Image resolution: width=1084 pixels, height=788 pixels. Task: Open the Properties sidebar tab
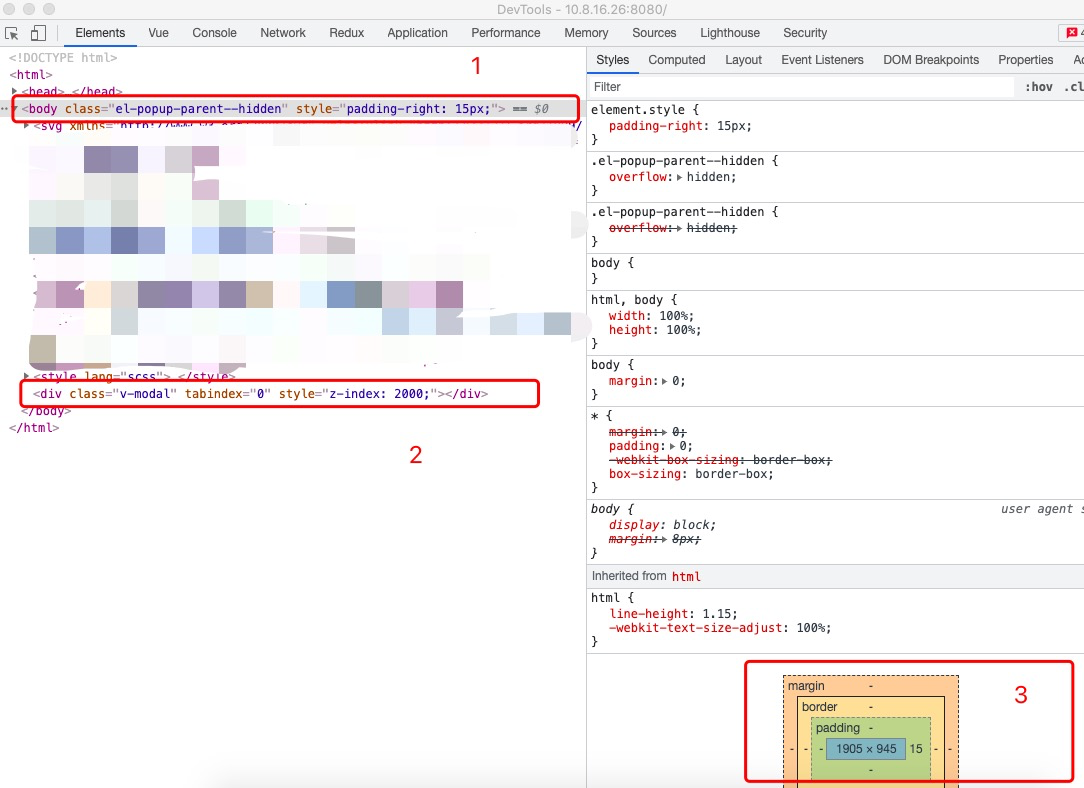1026,60
